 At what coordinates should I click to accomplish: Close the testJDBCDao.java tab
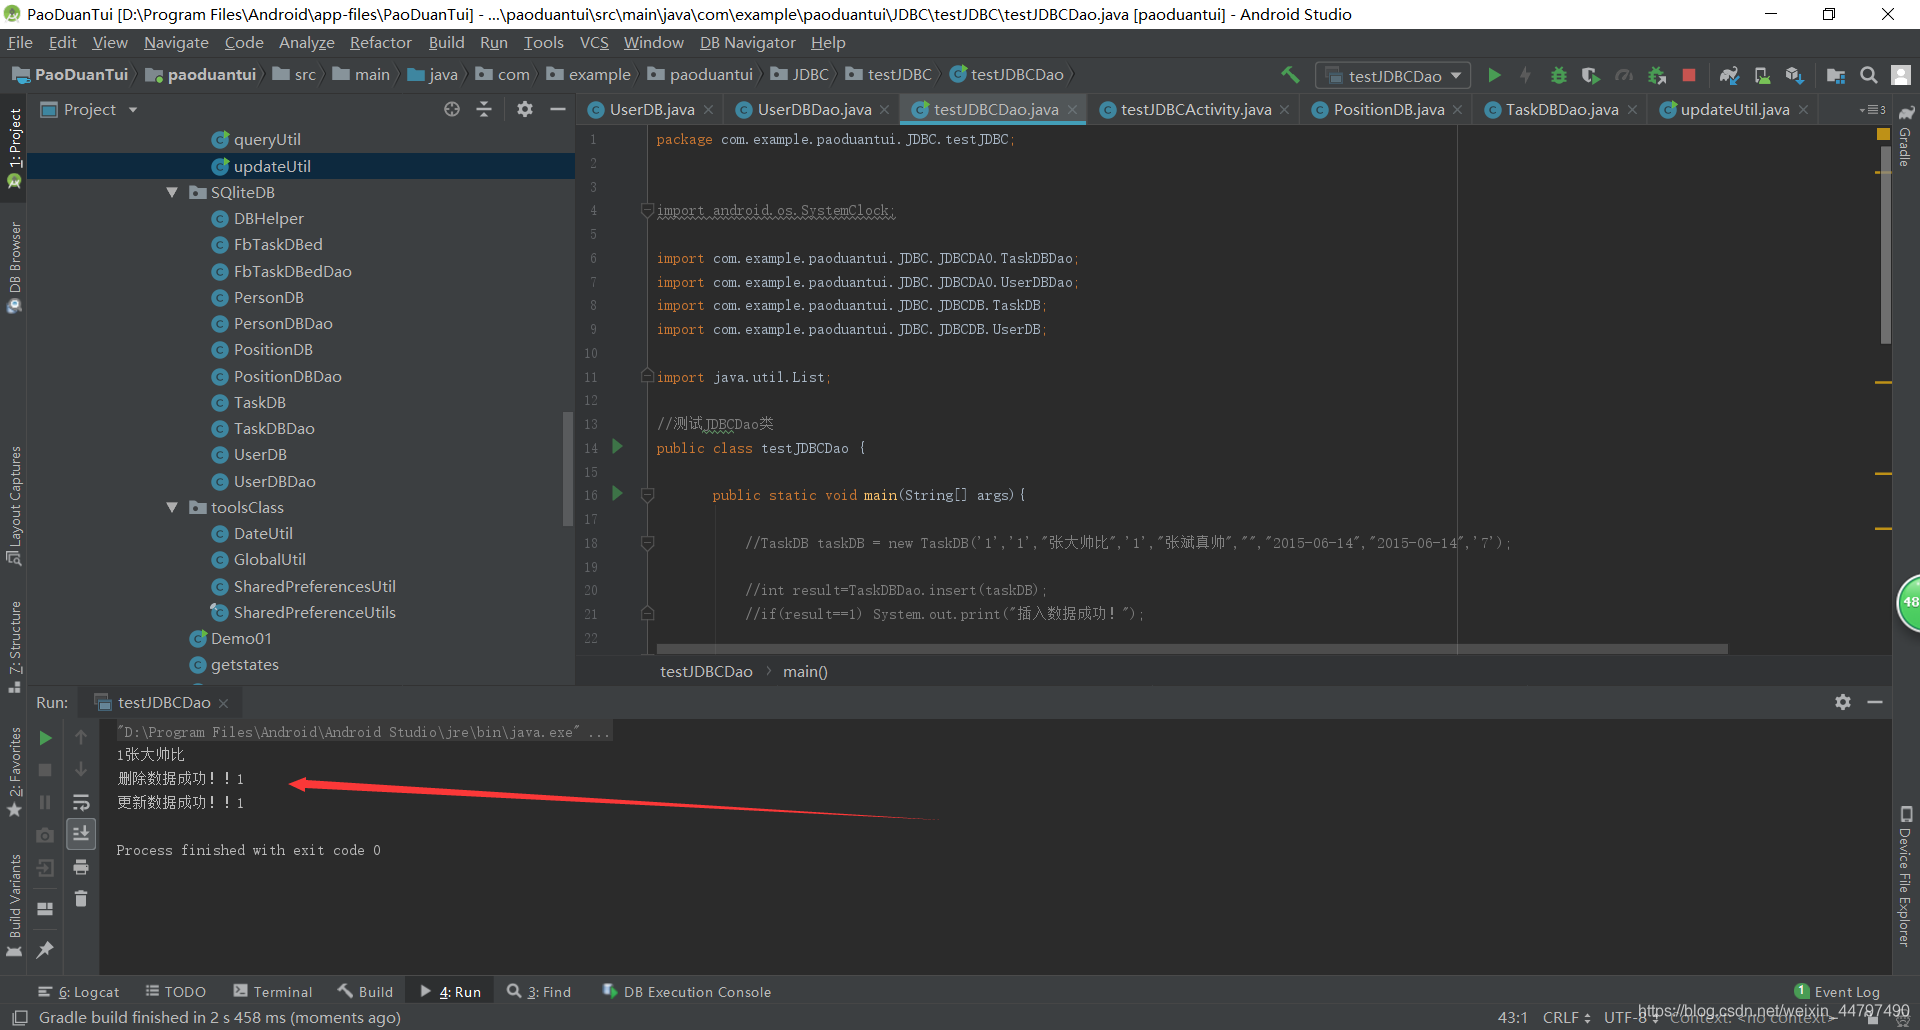(x=1072, y=110)
